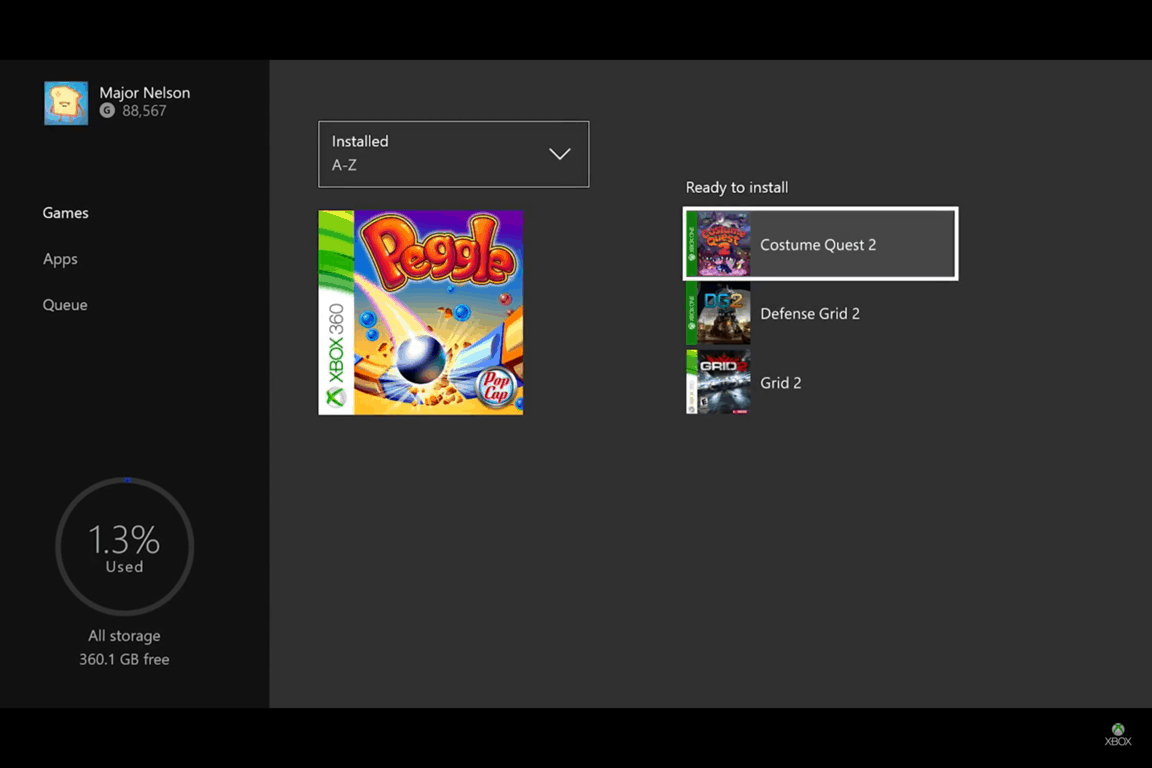
Task: Open the Peggle game tile
Action: tap(421, 312)
